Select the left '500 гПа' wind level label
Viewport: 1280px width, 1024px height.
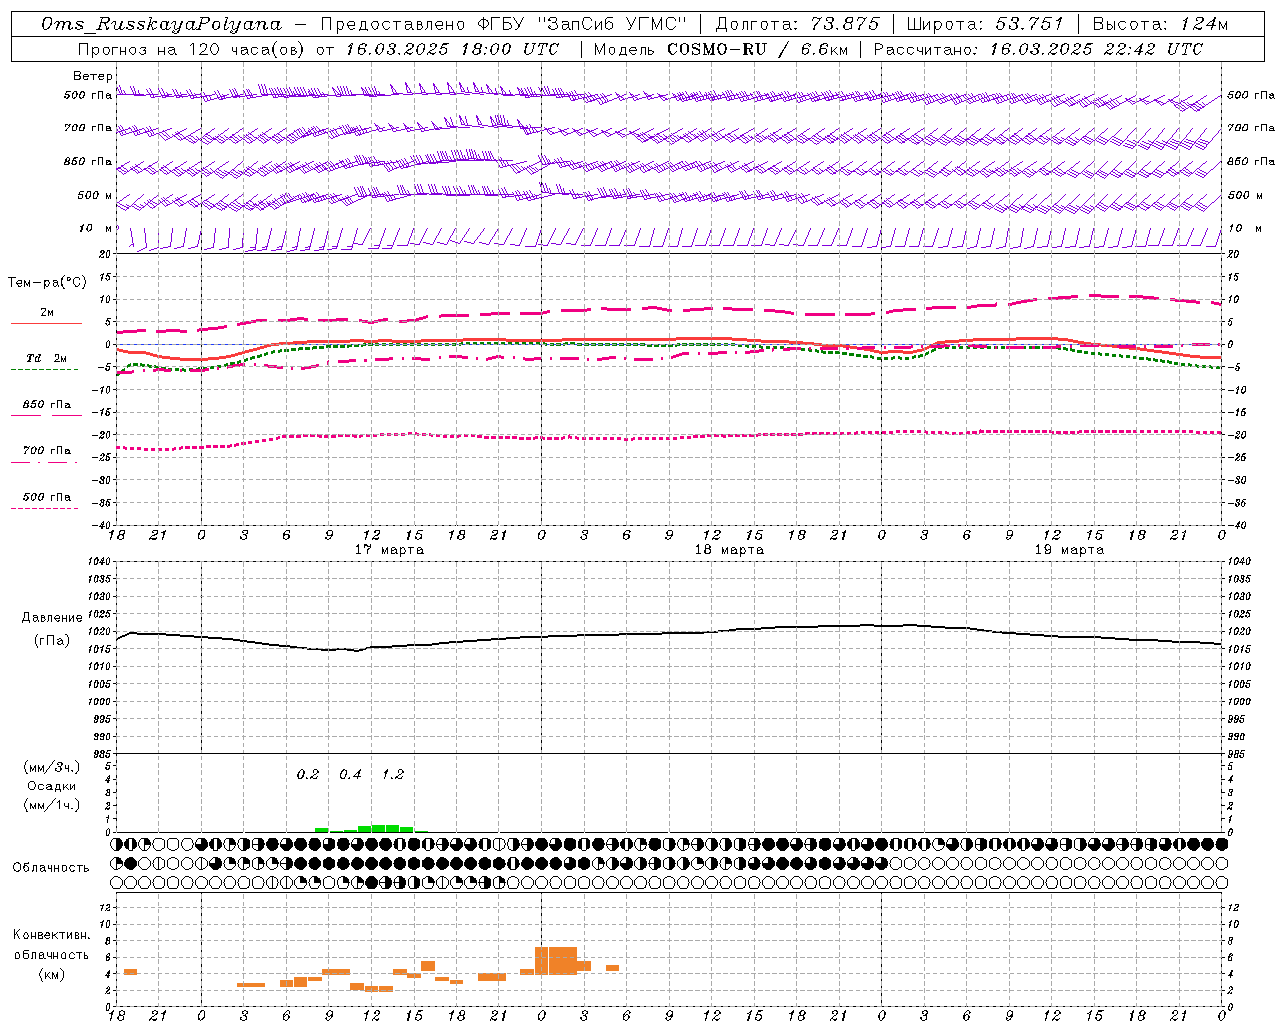(x=88, y=95)
